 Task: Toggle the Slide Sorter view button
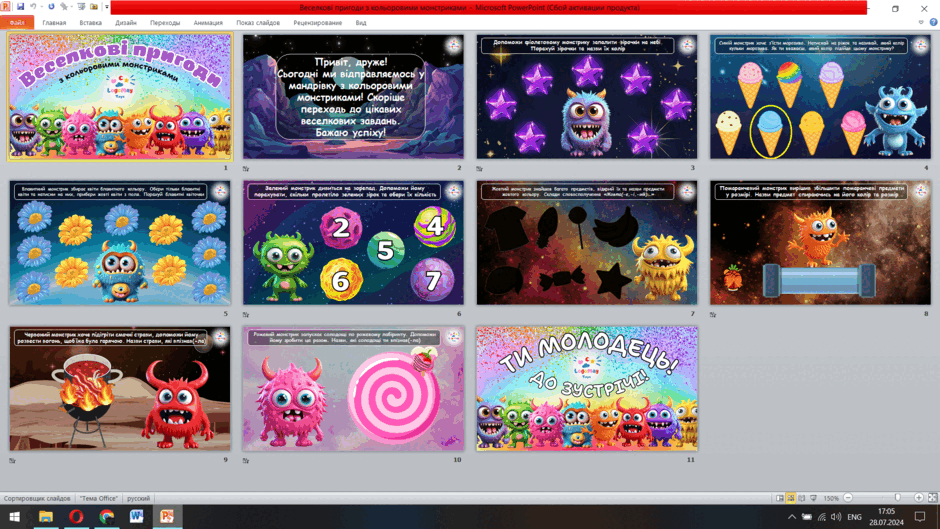point(791,498)
